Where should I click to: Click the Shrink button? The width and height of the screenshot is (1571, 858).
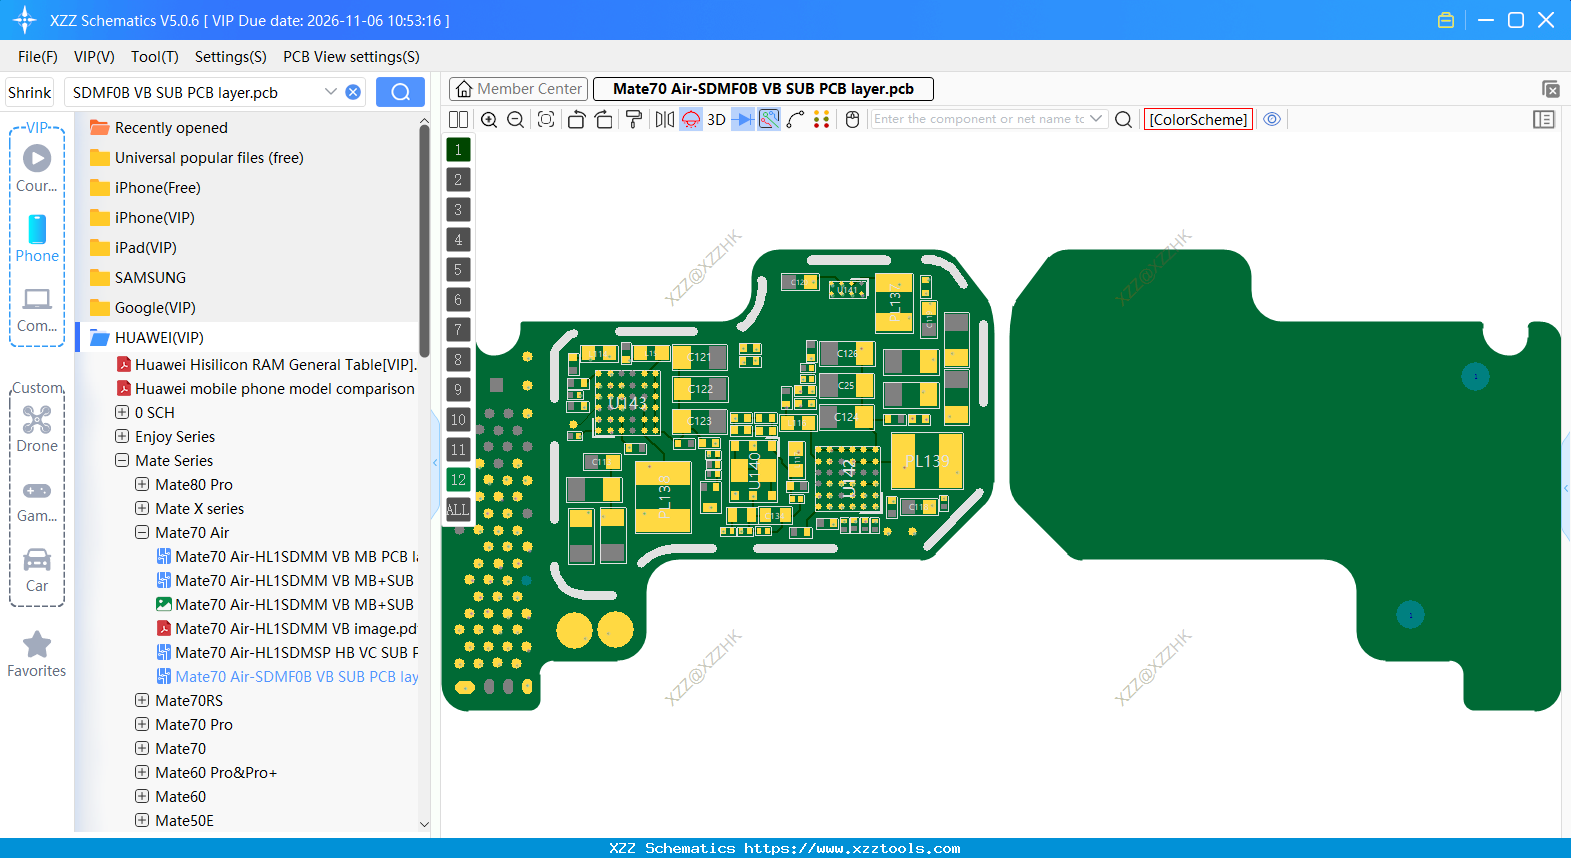[x=30, y=92]
